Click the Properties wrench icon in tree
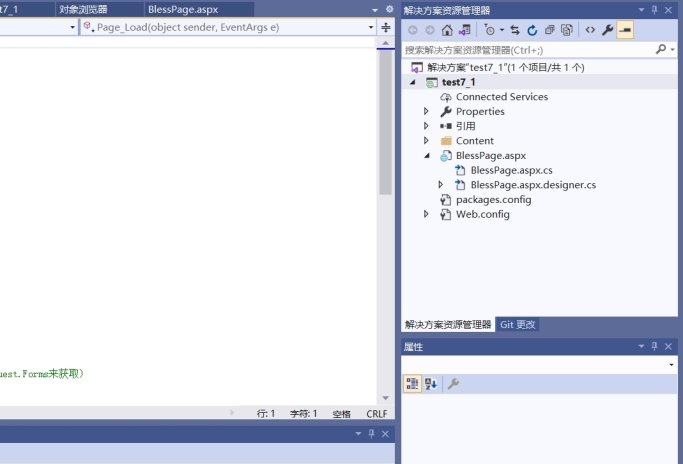 tap(446, 112)
